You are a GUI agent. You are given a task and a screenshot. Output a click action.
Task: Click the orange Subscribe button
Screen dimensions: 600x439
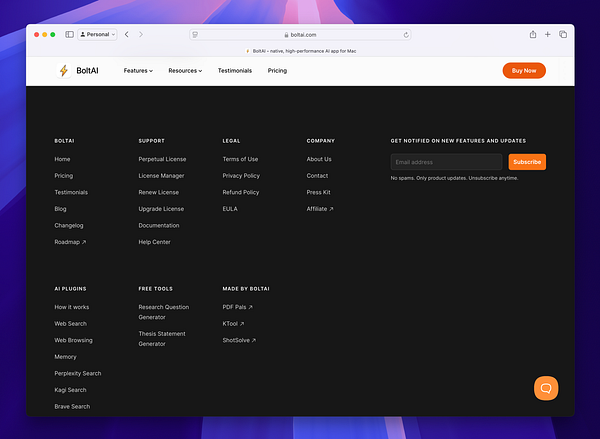pyautogui.click(x=527, y=162)
